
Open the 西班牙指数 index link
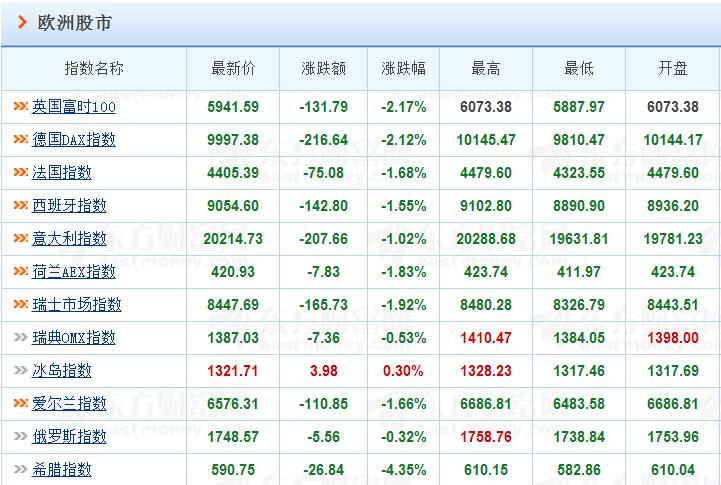pos(69,205)
